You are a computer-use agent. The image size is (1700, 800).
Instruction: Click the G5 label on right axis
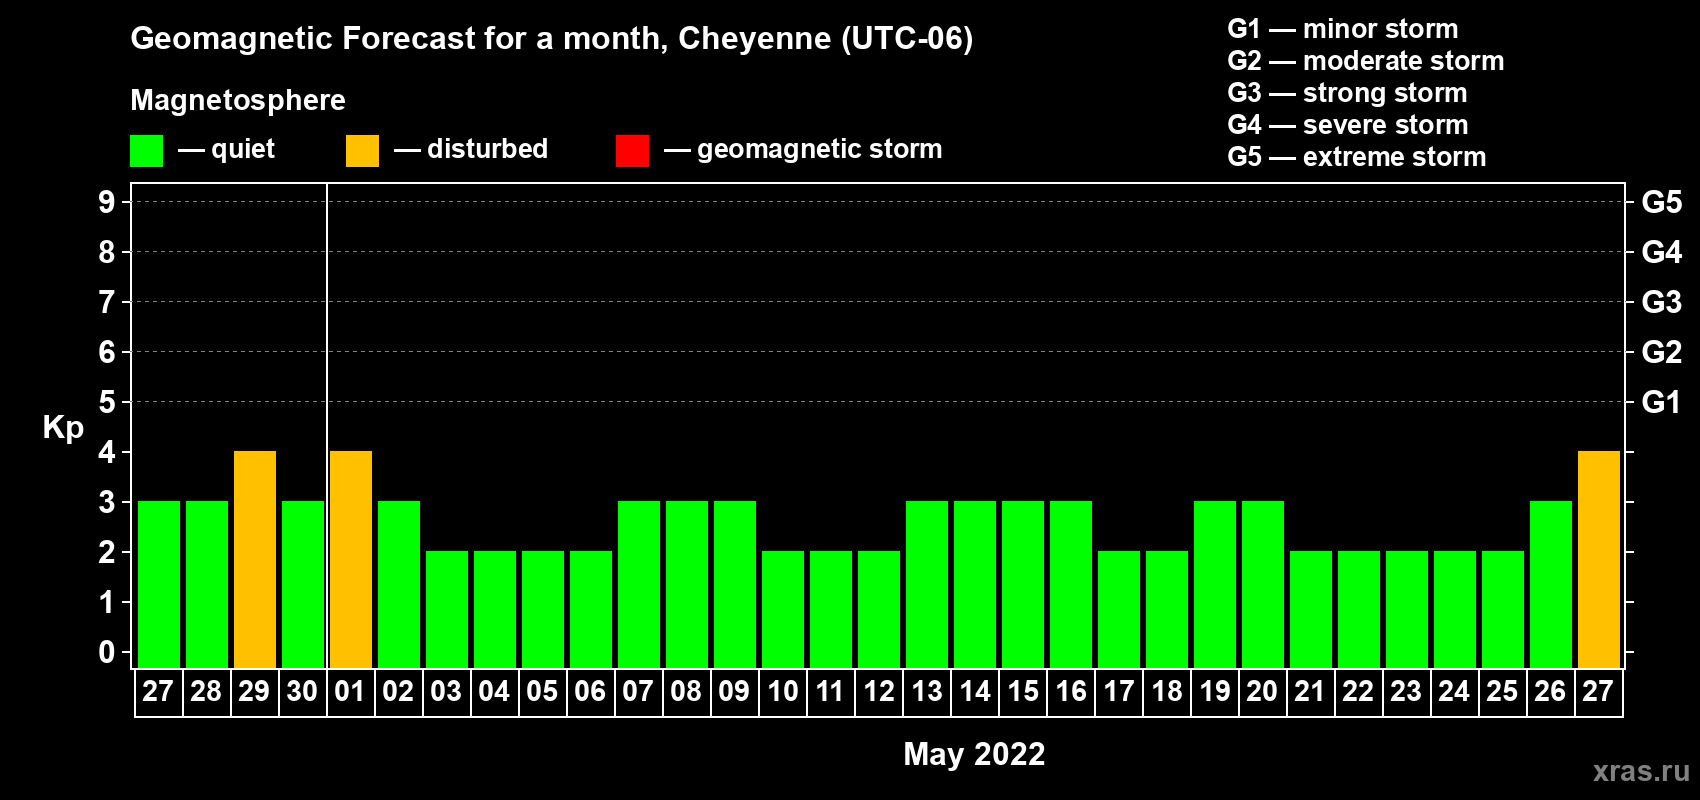(1662, 202)
